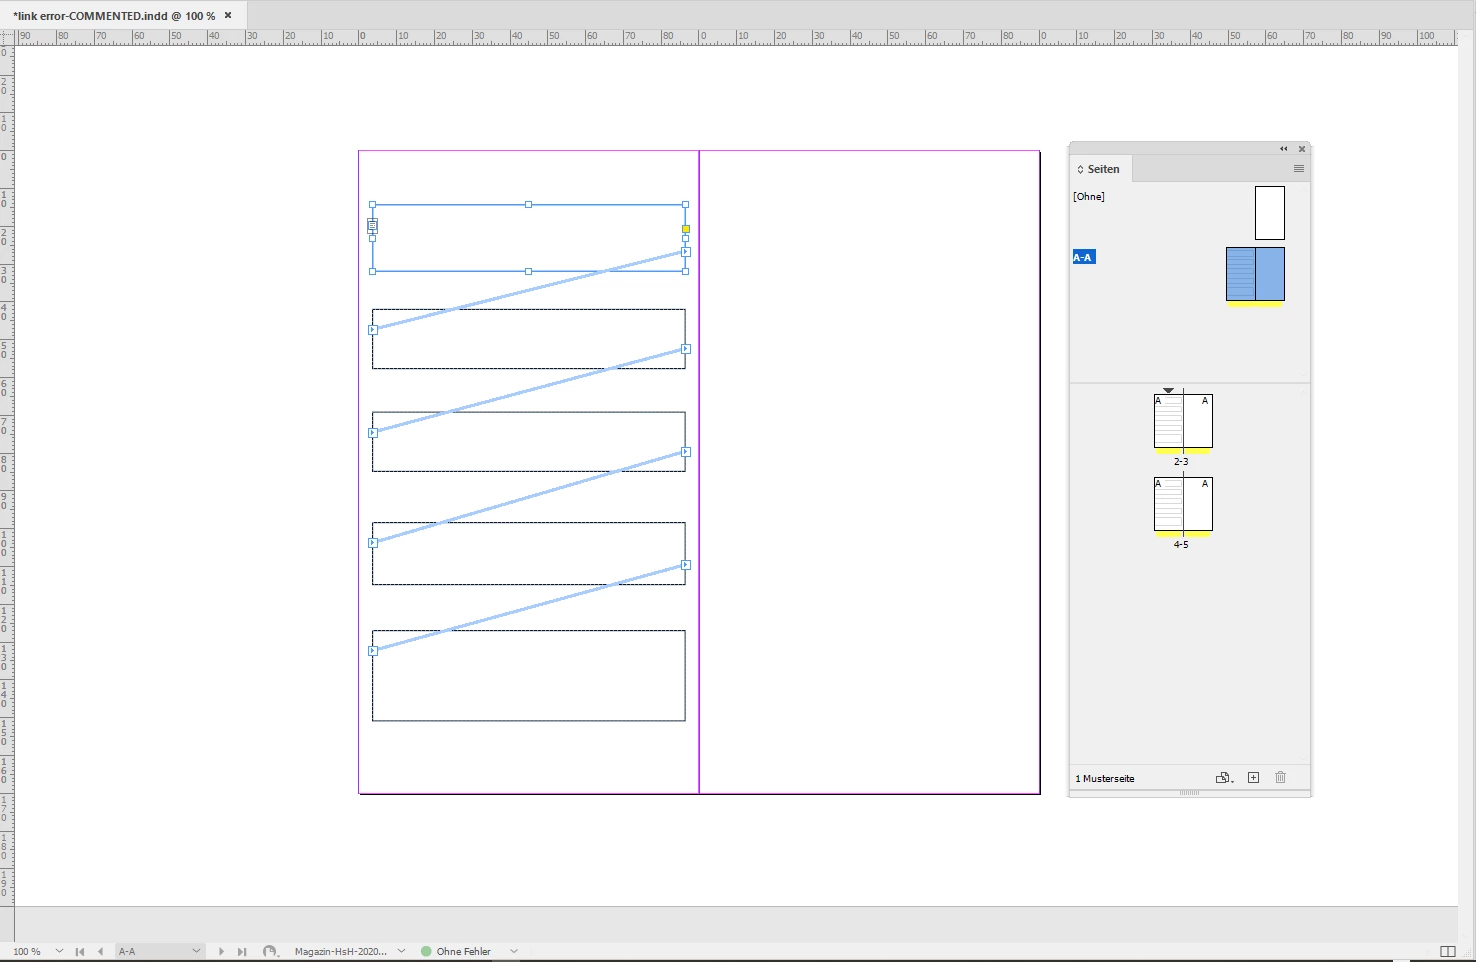Open the Seiten panel flyout menu

coord(1299,169)
